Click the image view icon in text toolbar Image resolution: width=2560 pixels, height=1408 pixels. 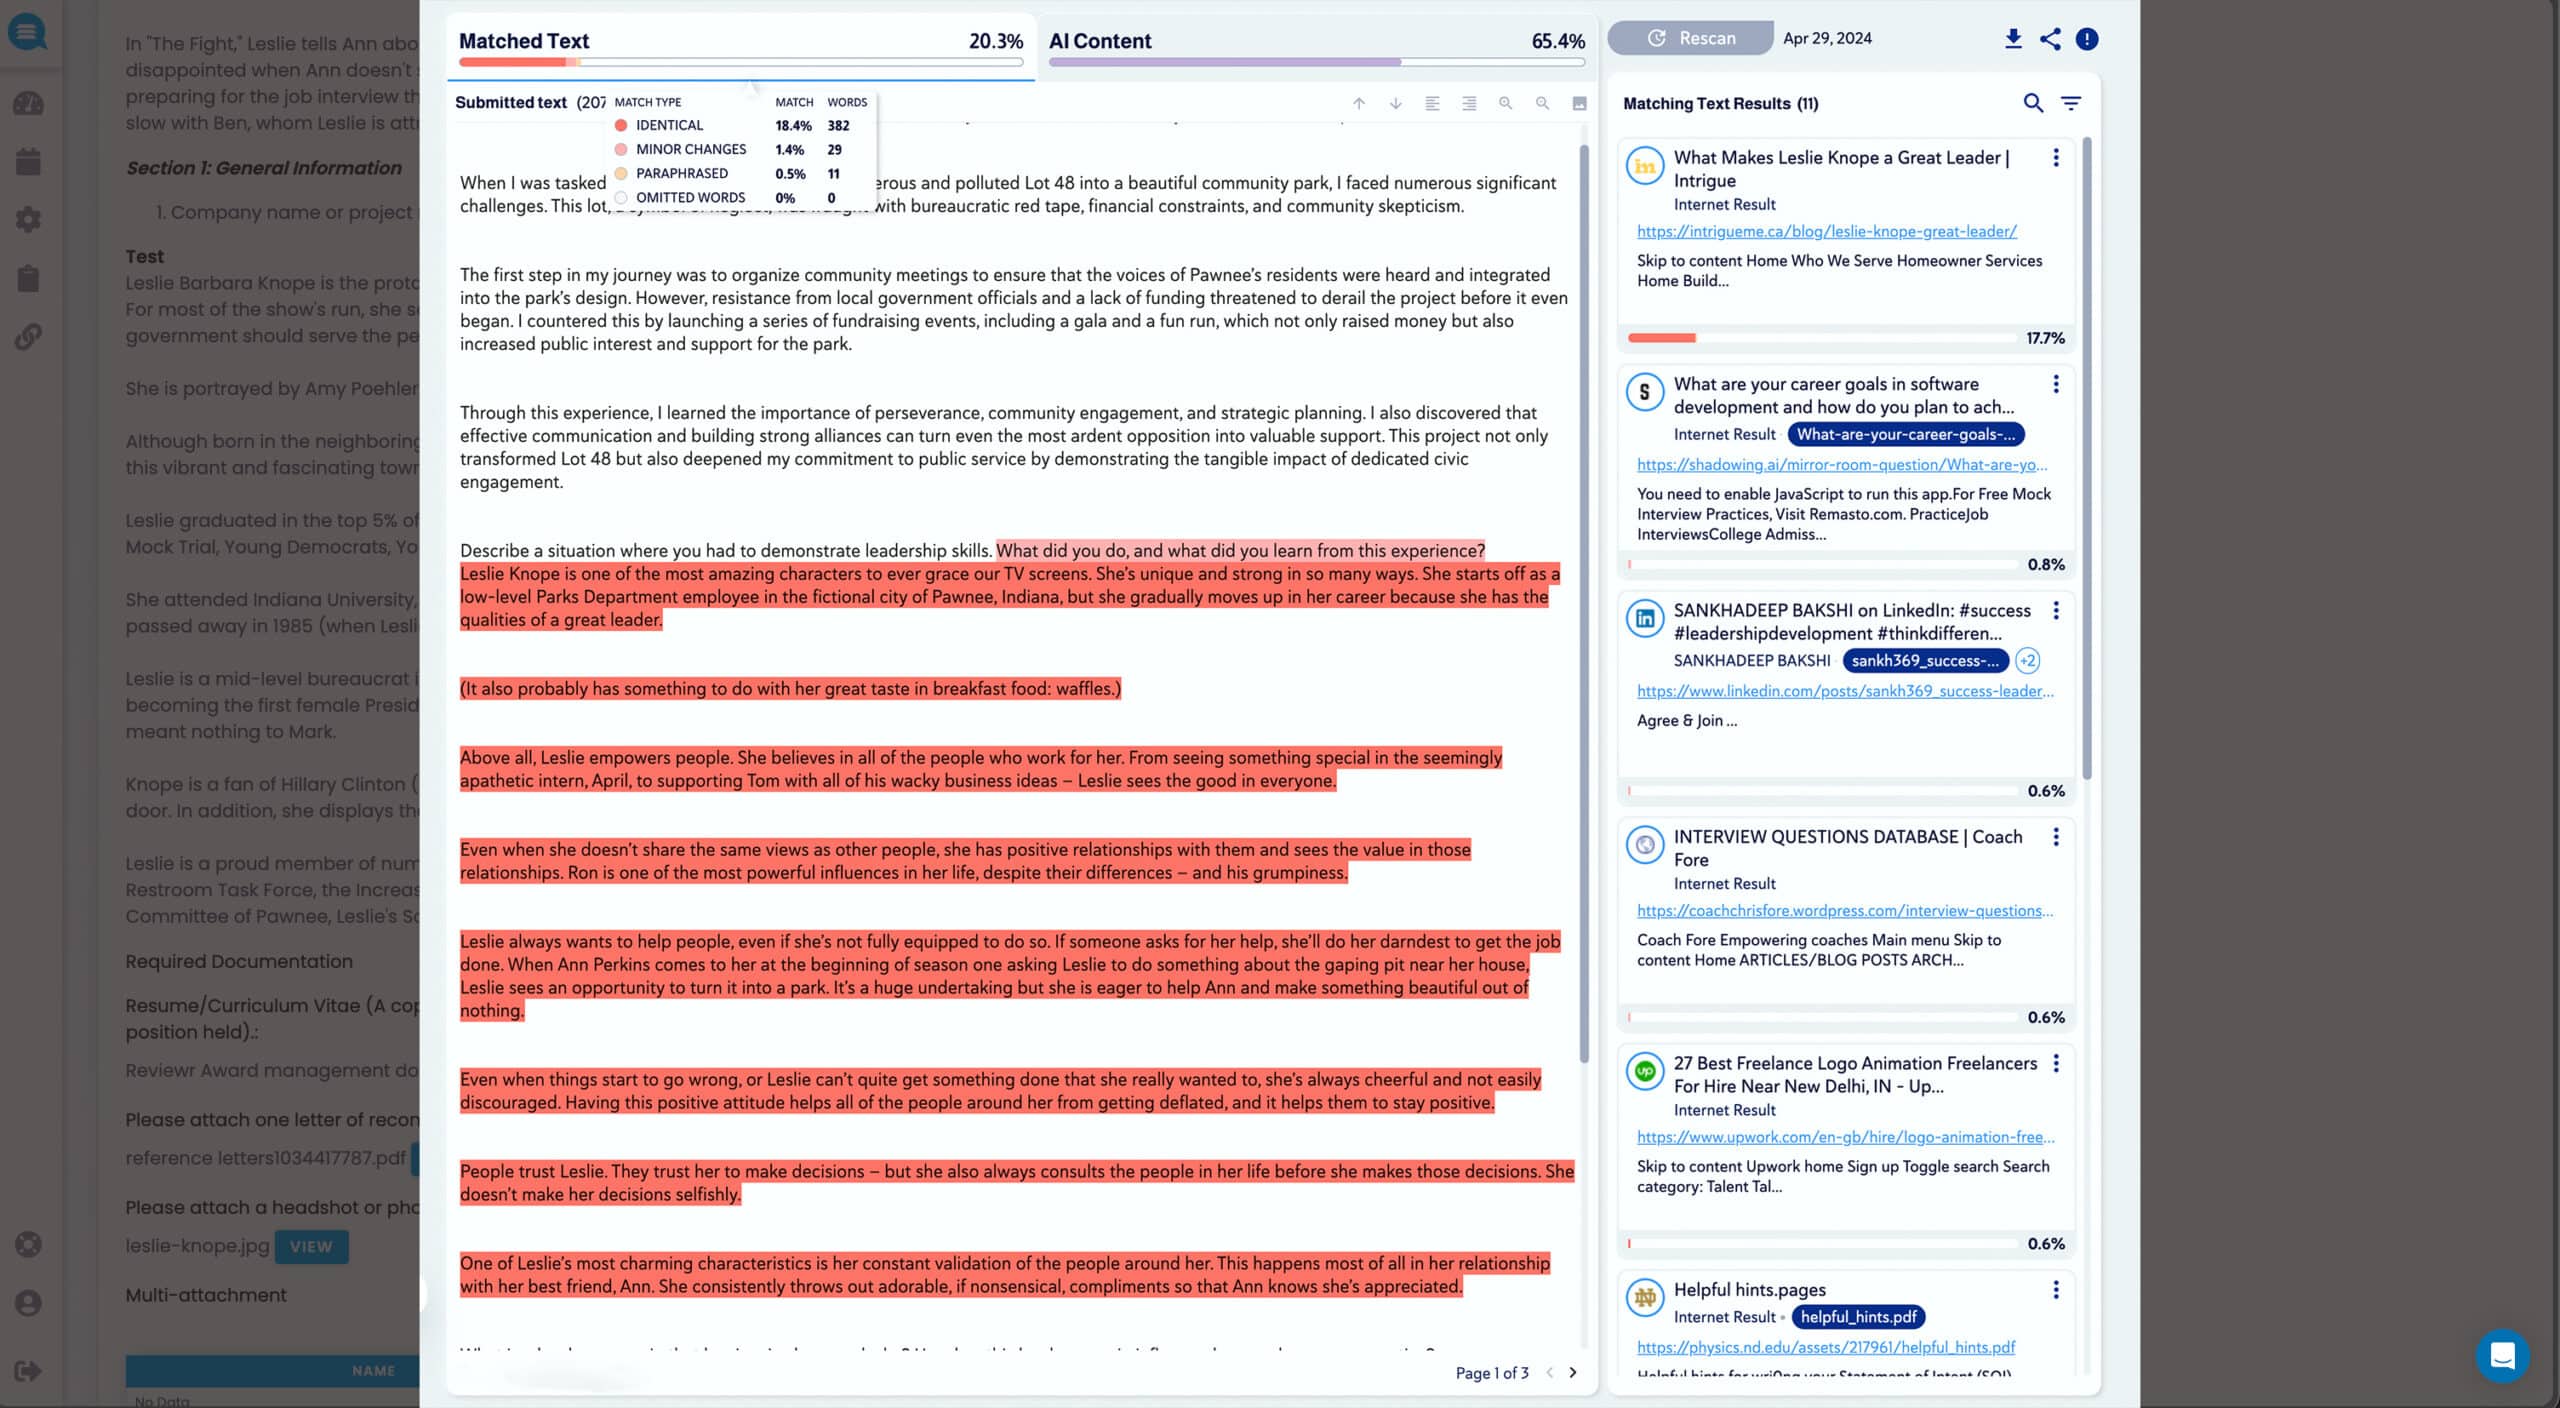[x=1580, y=103]
